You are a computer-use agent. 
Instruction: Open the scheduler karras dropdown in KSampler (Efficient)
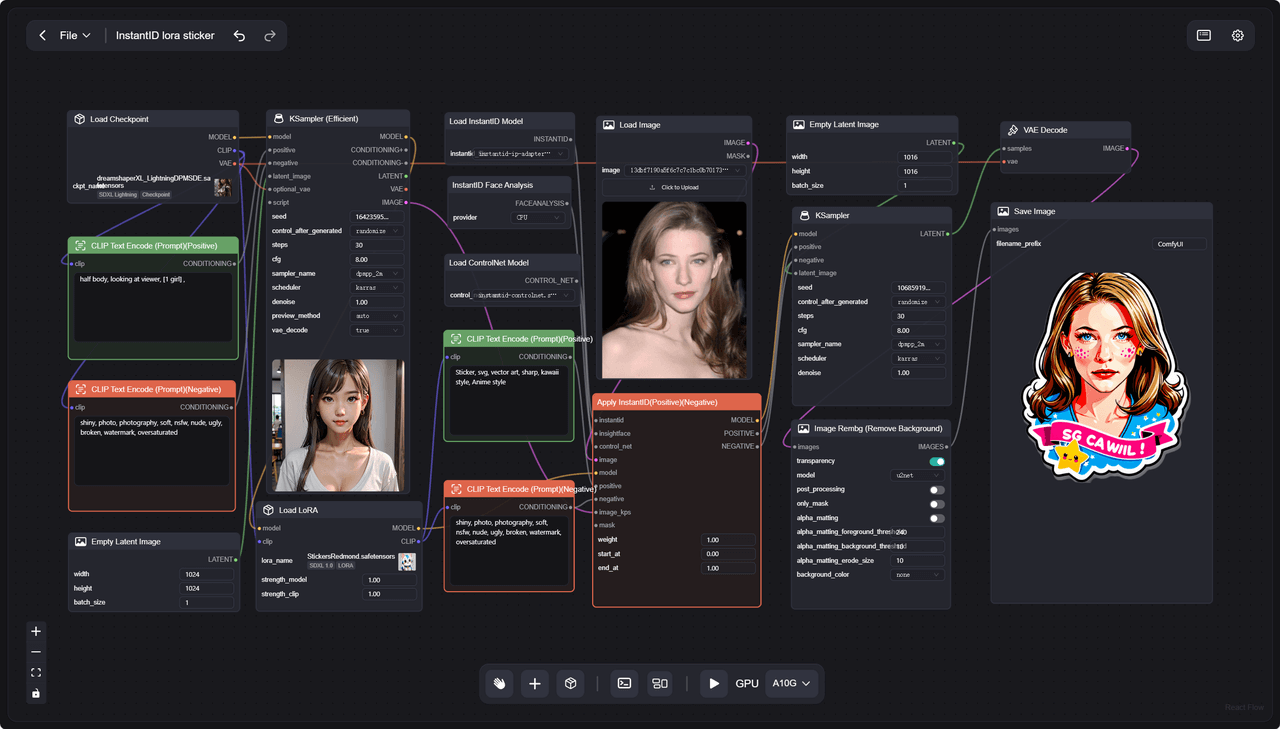pos(377,287)
